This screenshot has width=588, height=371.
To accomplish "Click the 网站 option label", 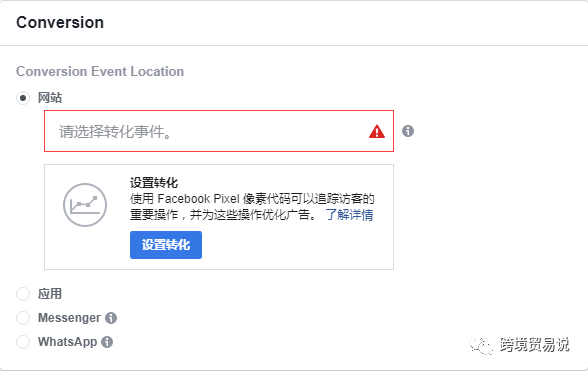I will [50, 98].
